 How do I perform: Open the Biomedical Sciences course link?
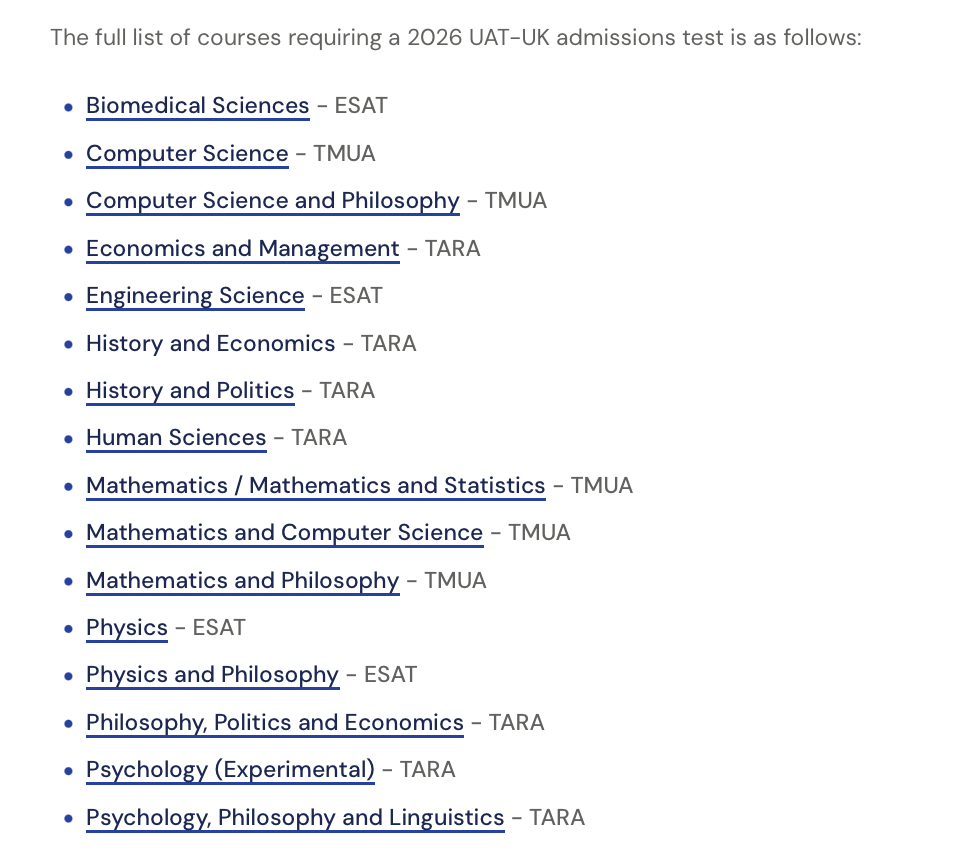198,106
